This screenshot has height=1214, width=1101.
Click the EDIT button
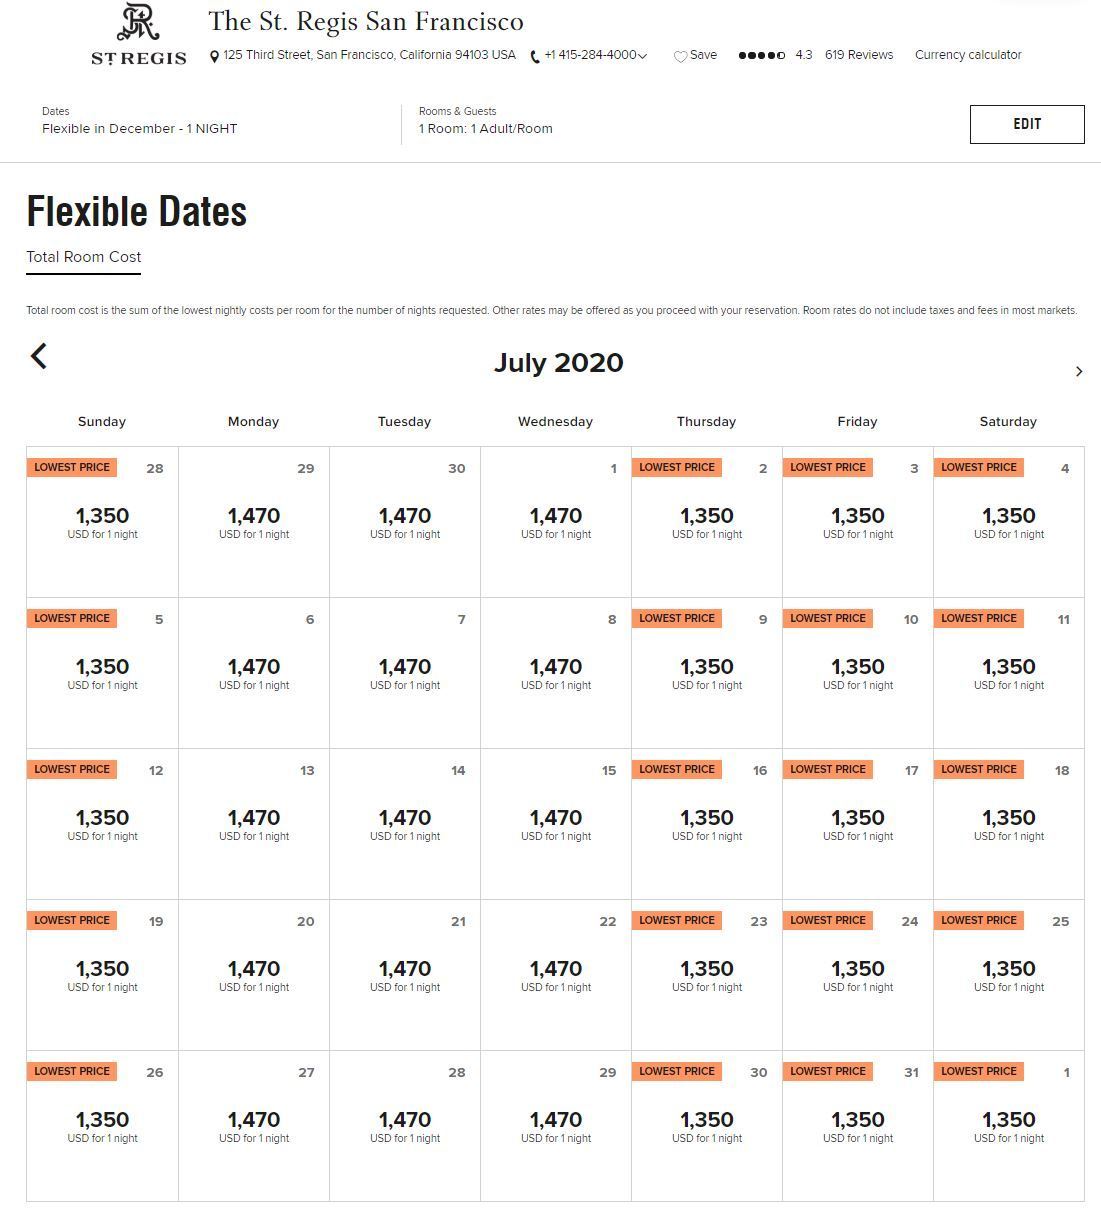coord(1027,124)
